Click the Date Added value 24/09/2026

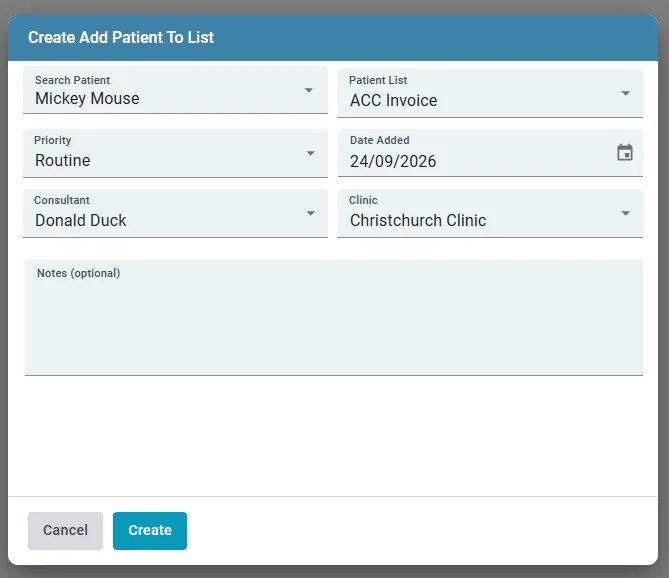click(x=393, y=161)
